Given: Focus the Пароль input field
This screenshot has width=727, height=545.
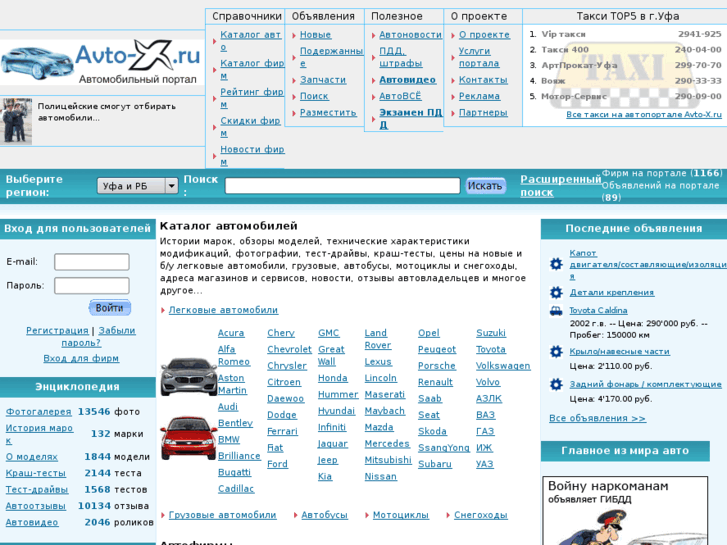Looking at the screenshot, I should tap(92, 285).
